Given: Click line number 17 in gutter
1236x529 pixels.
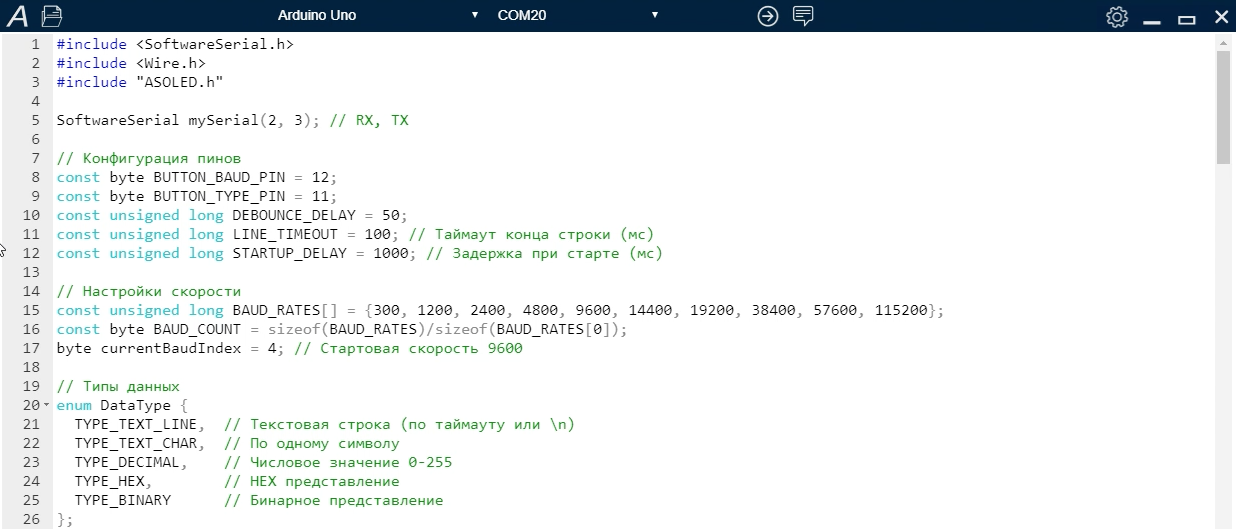Looking at the screenshot, I should [31, 348].
